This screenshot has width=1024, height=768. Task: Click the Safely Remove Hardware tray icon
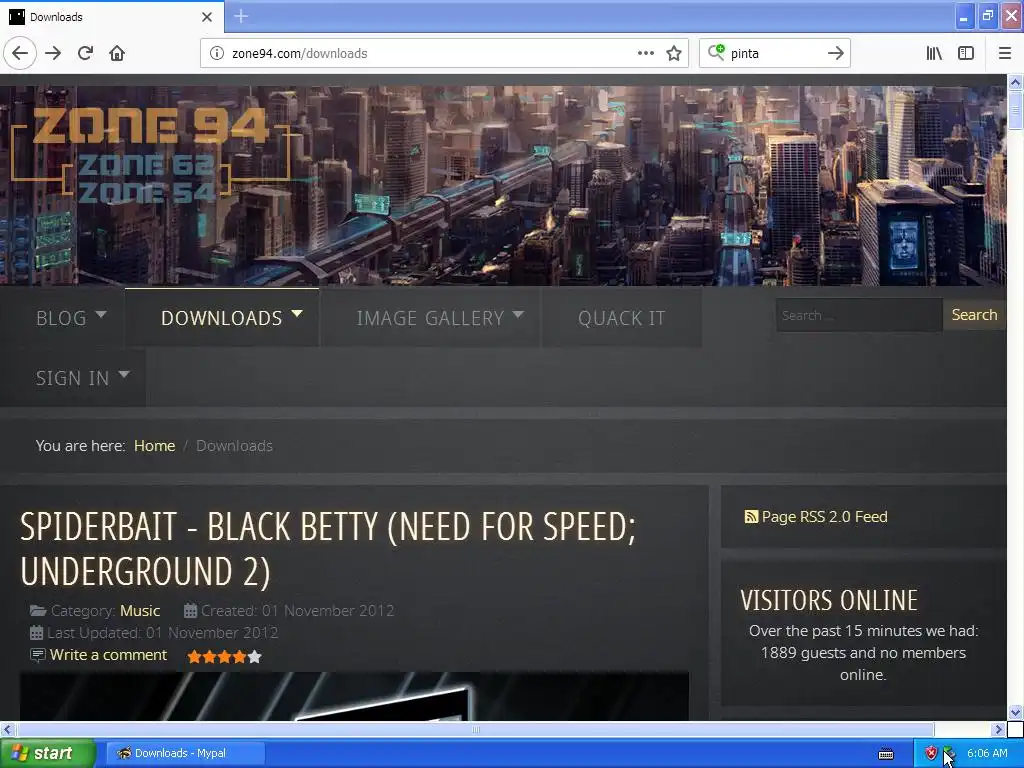(x=949, y=753)
